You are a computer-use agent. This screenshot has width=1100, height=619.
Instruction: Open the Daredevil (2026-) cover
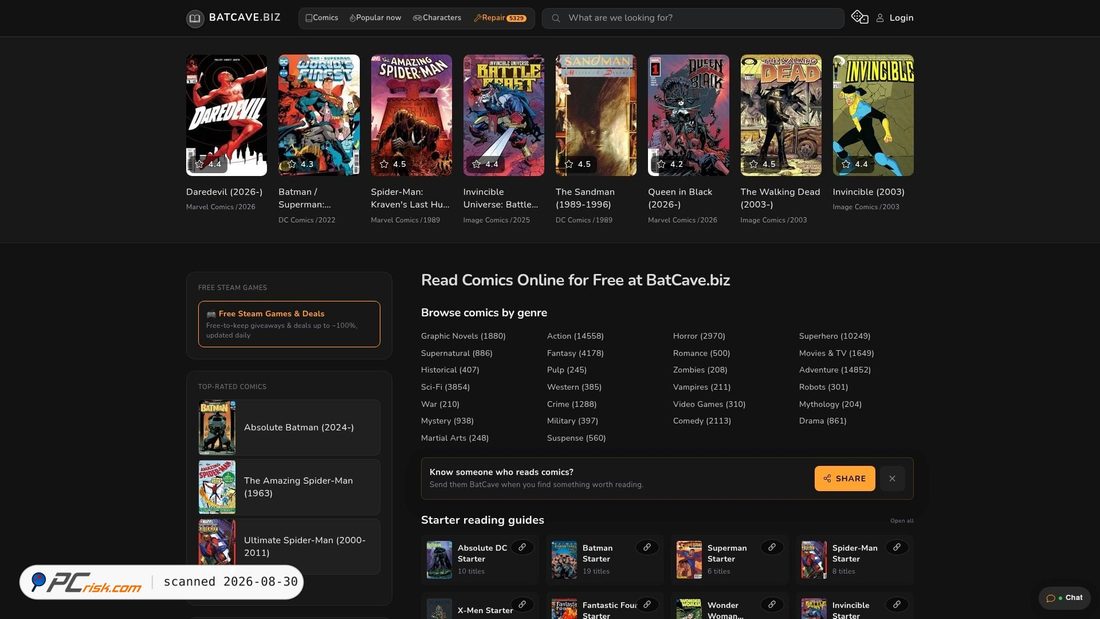(x=227, y=115)
